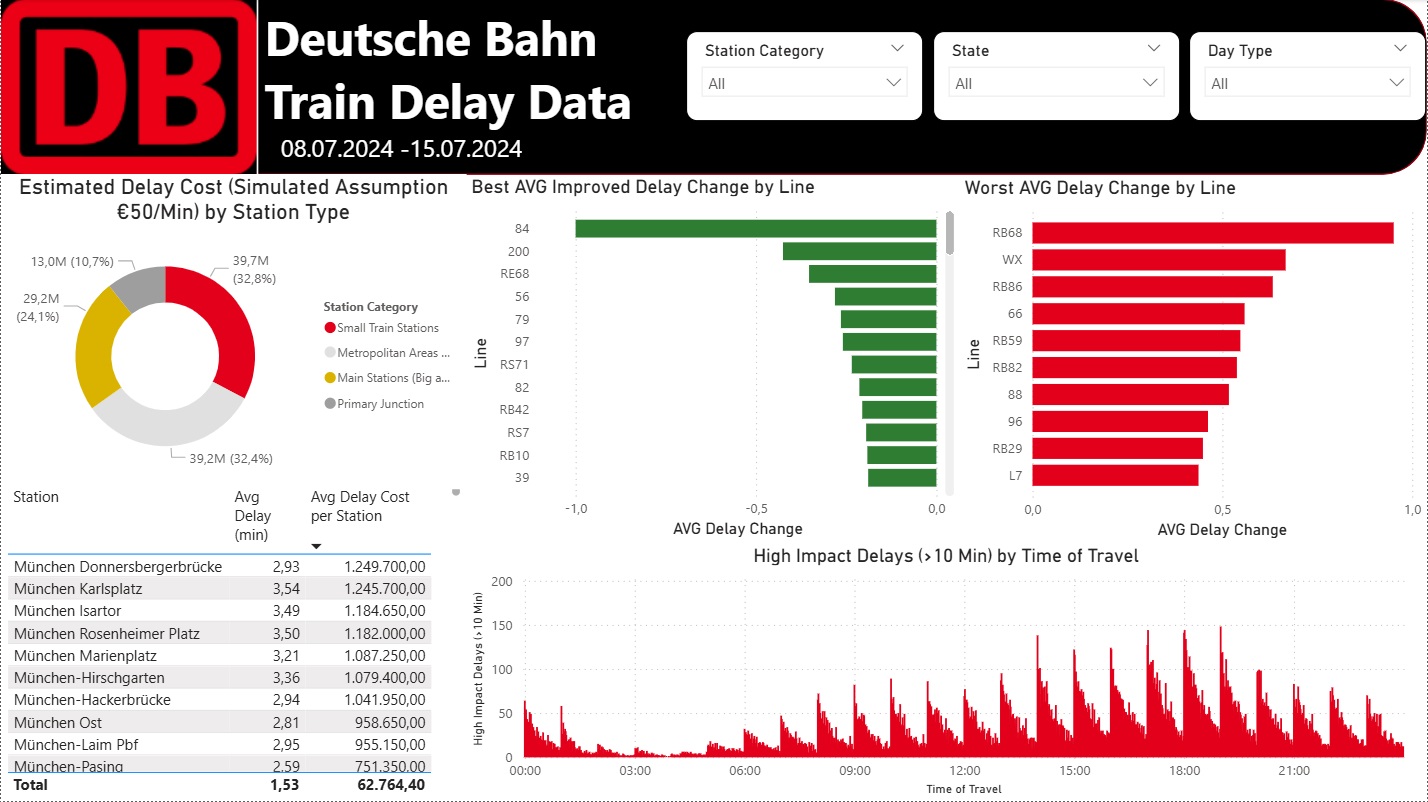Click the Small Train Stations legend marker
Image resolution: width=1428 pixels, height=802 pixels.
tap(330, 328)
